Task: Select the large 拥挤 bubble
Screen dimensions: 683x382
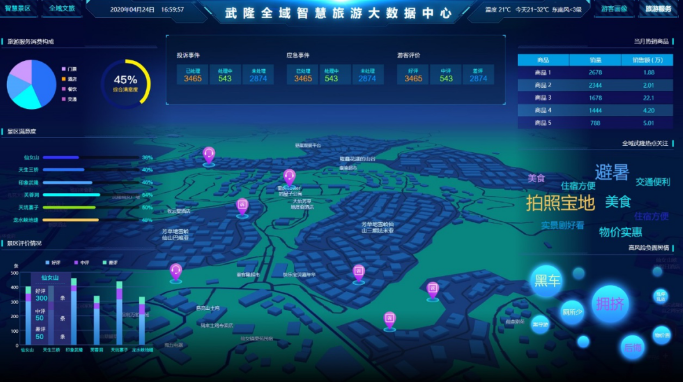Action: pyautogui.click(x=610, y=304)
